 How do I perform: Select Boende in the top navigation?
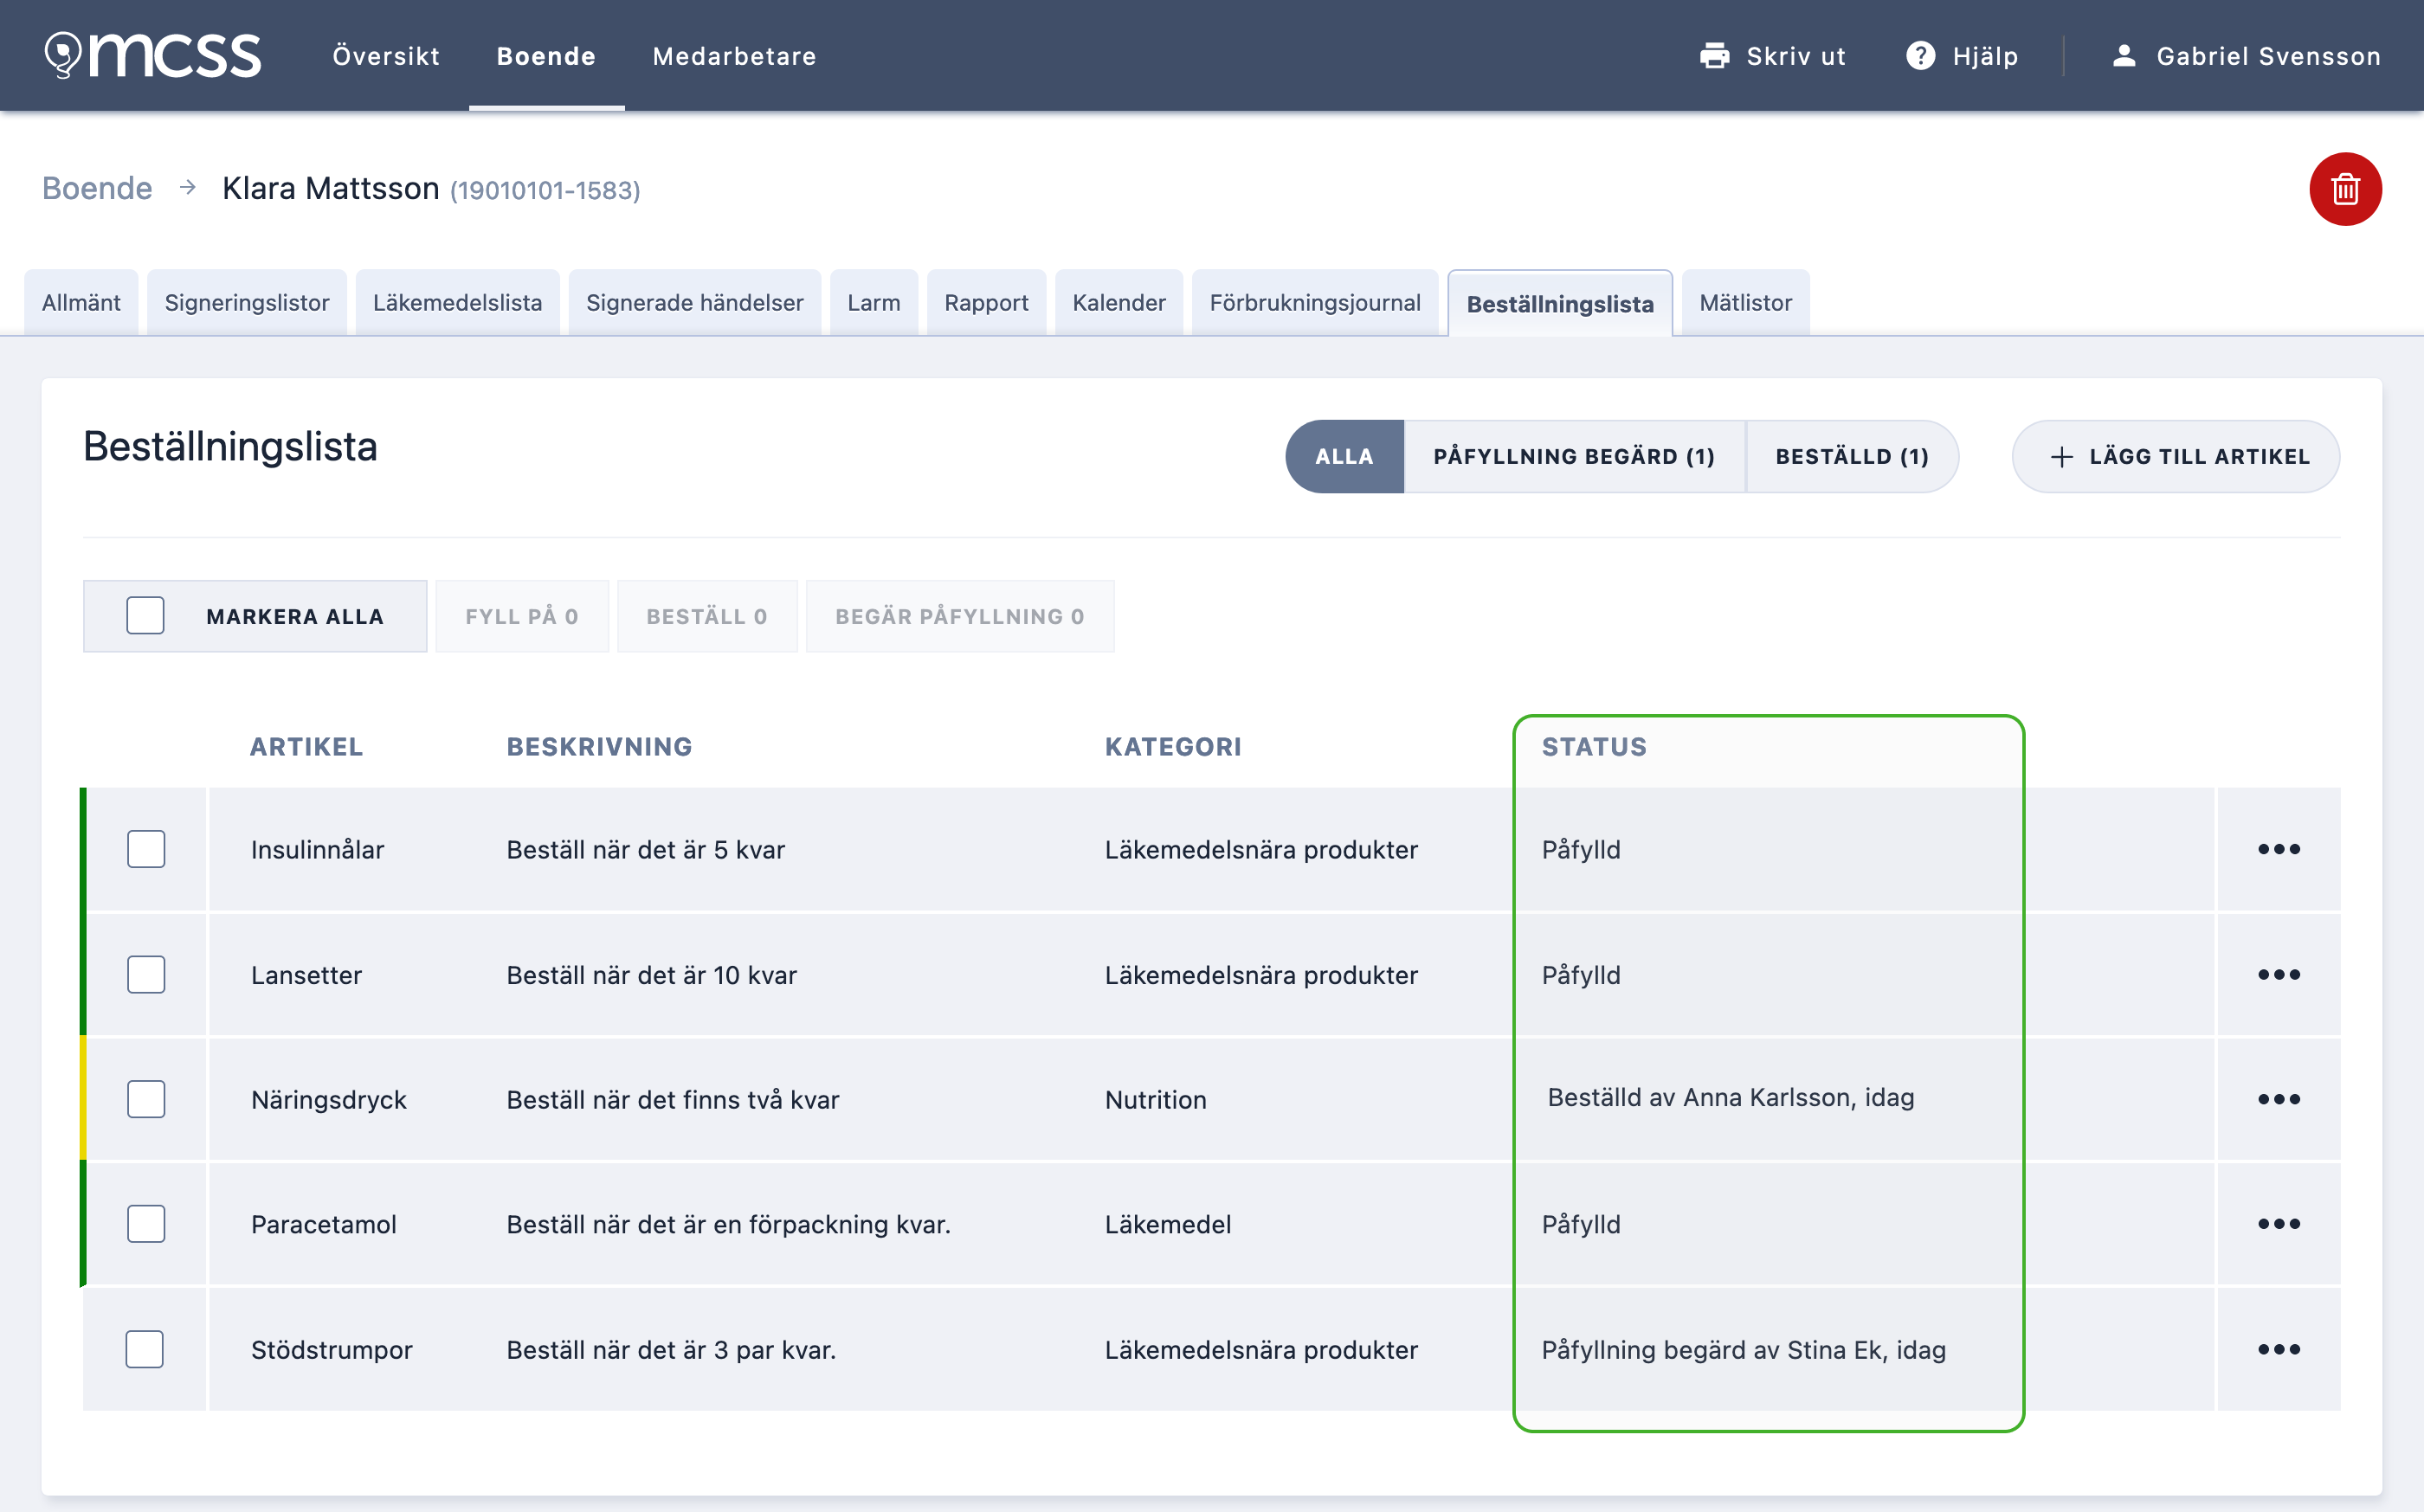(x=546, y=56)
